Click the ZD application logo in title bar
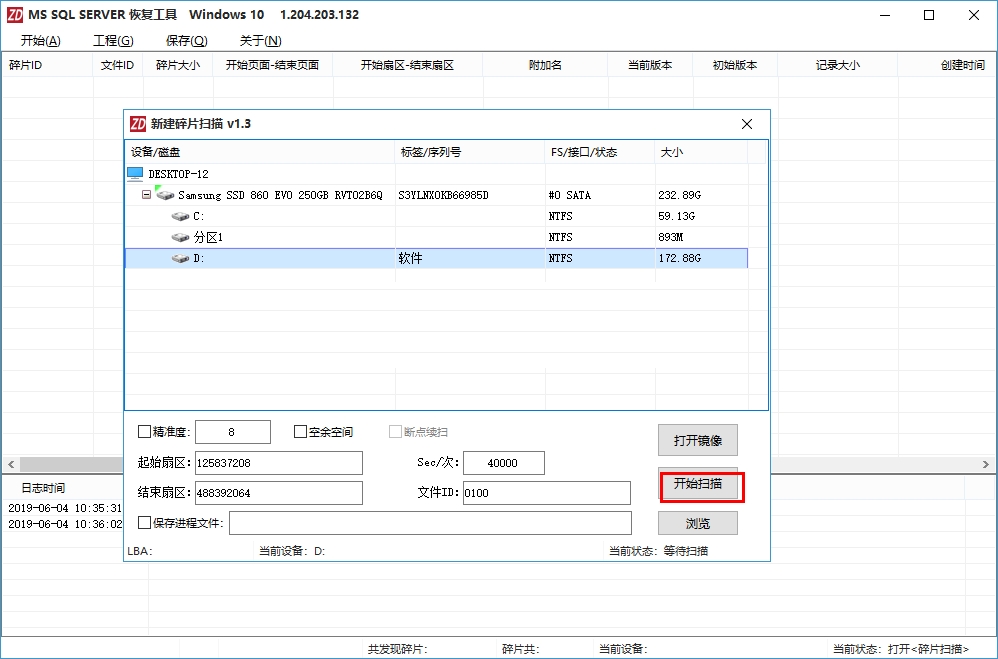998x659 pixels. tap(15, 15)
